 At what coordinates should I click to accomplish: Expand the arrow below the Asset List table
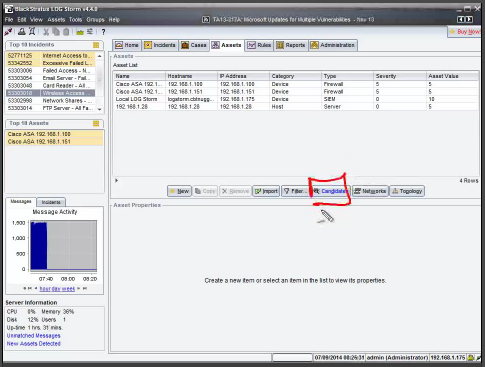click(116, 180)
